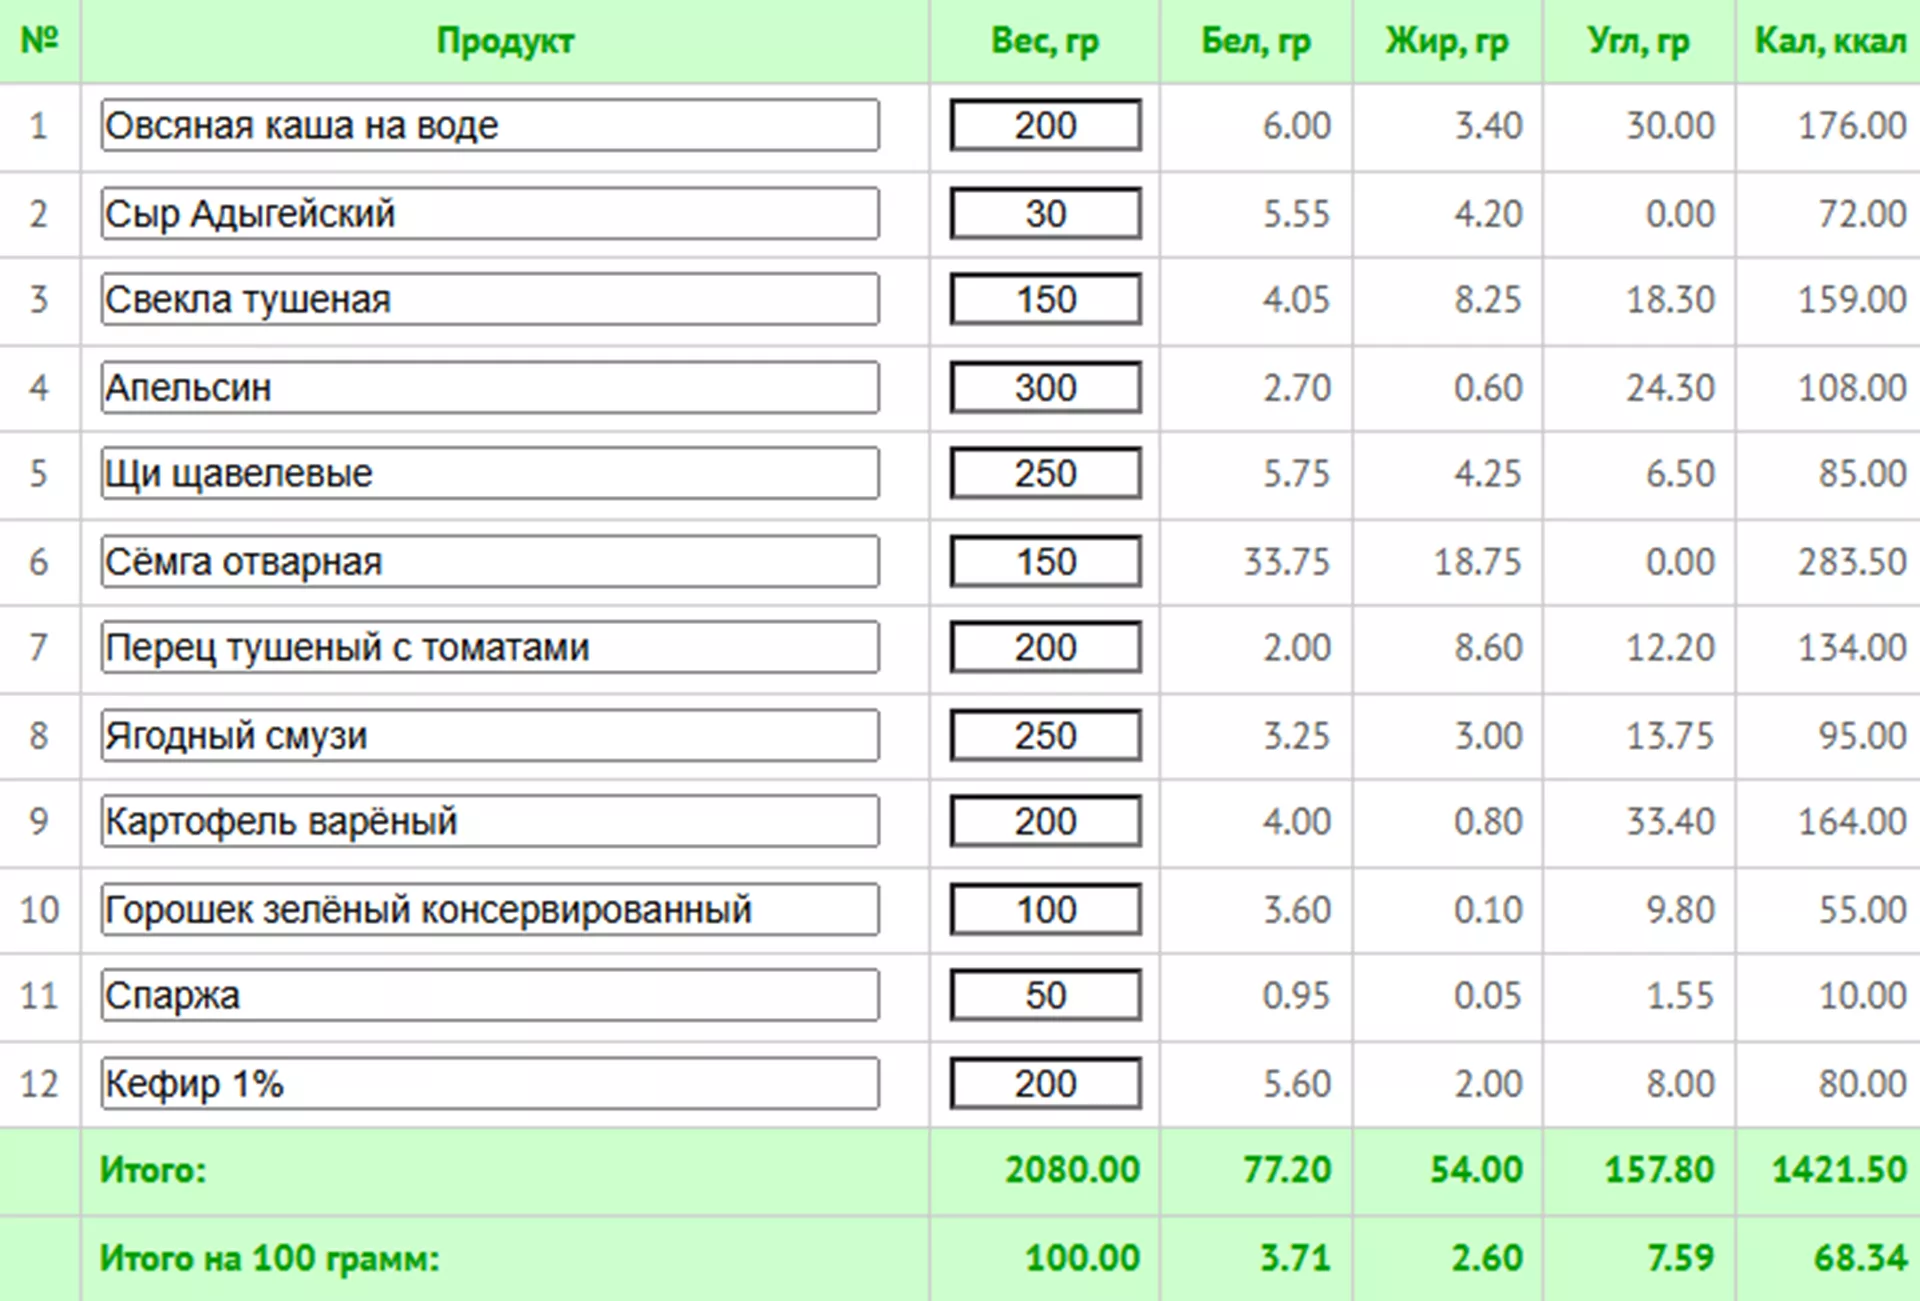Select the weight field for Перец тушеный с томатами
The width and height of the screenshot is (1920, 1301).
[x=1046, y=647]
